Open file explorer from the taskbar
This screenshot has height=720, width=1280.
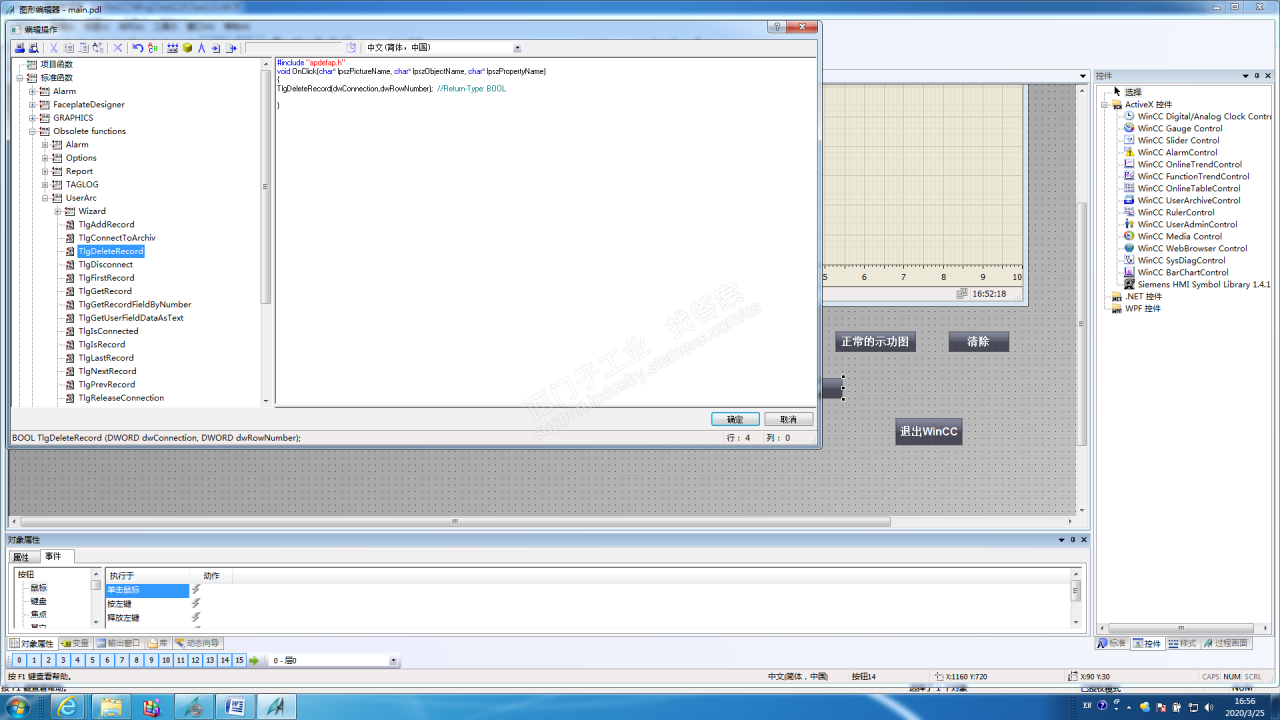click(110, 707)
